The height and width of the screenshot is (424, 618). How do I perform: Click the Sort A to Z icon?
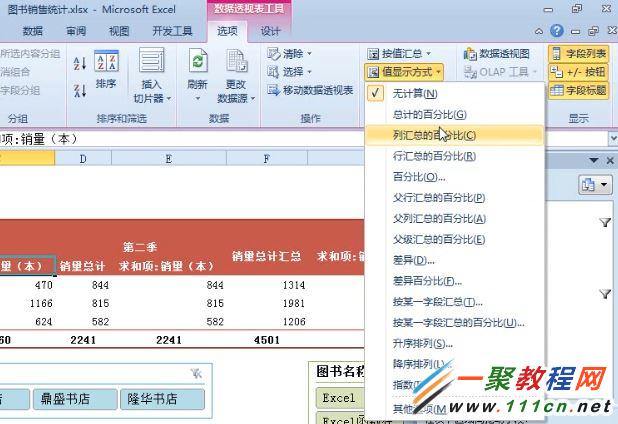click(80, 63)
